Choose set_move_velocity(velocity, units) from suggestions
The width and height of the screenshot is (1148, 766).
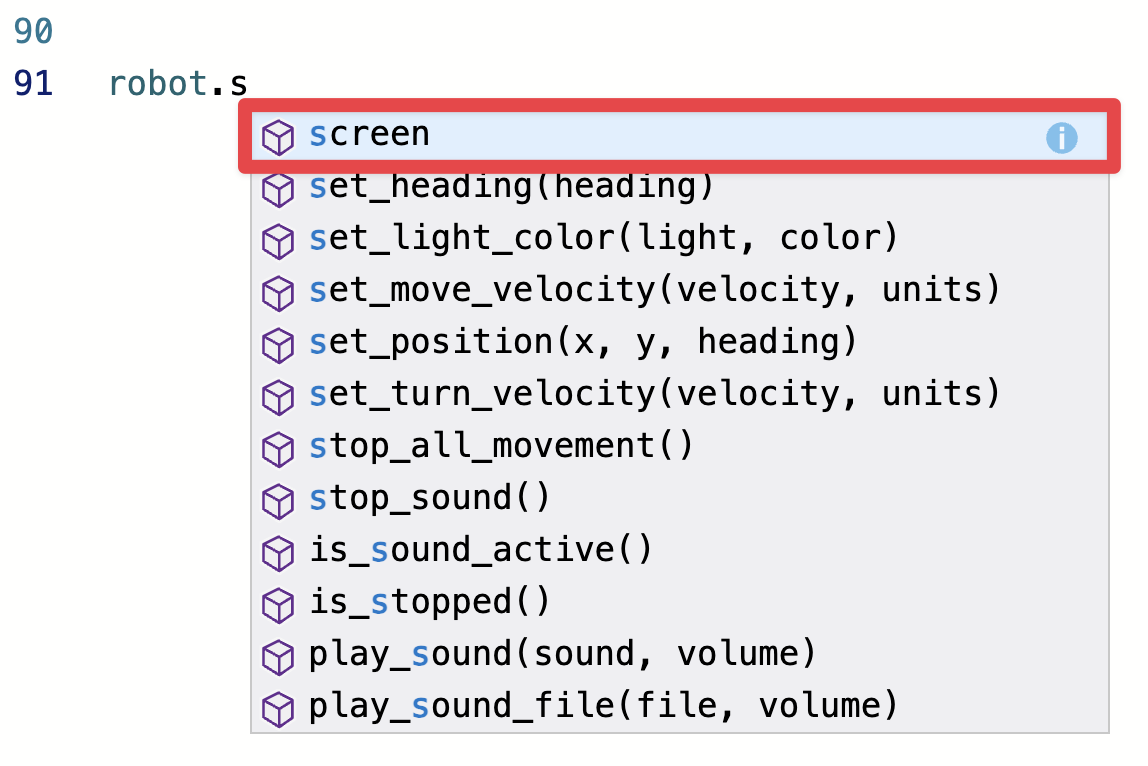point(654,291)
